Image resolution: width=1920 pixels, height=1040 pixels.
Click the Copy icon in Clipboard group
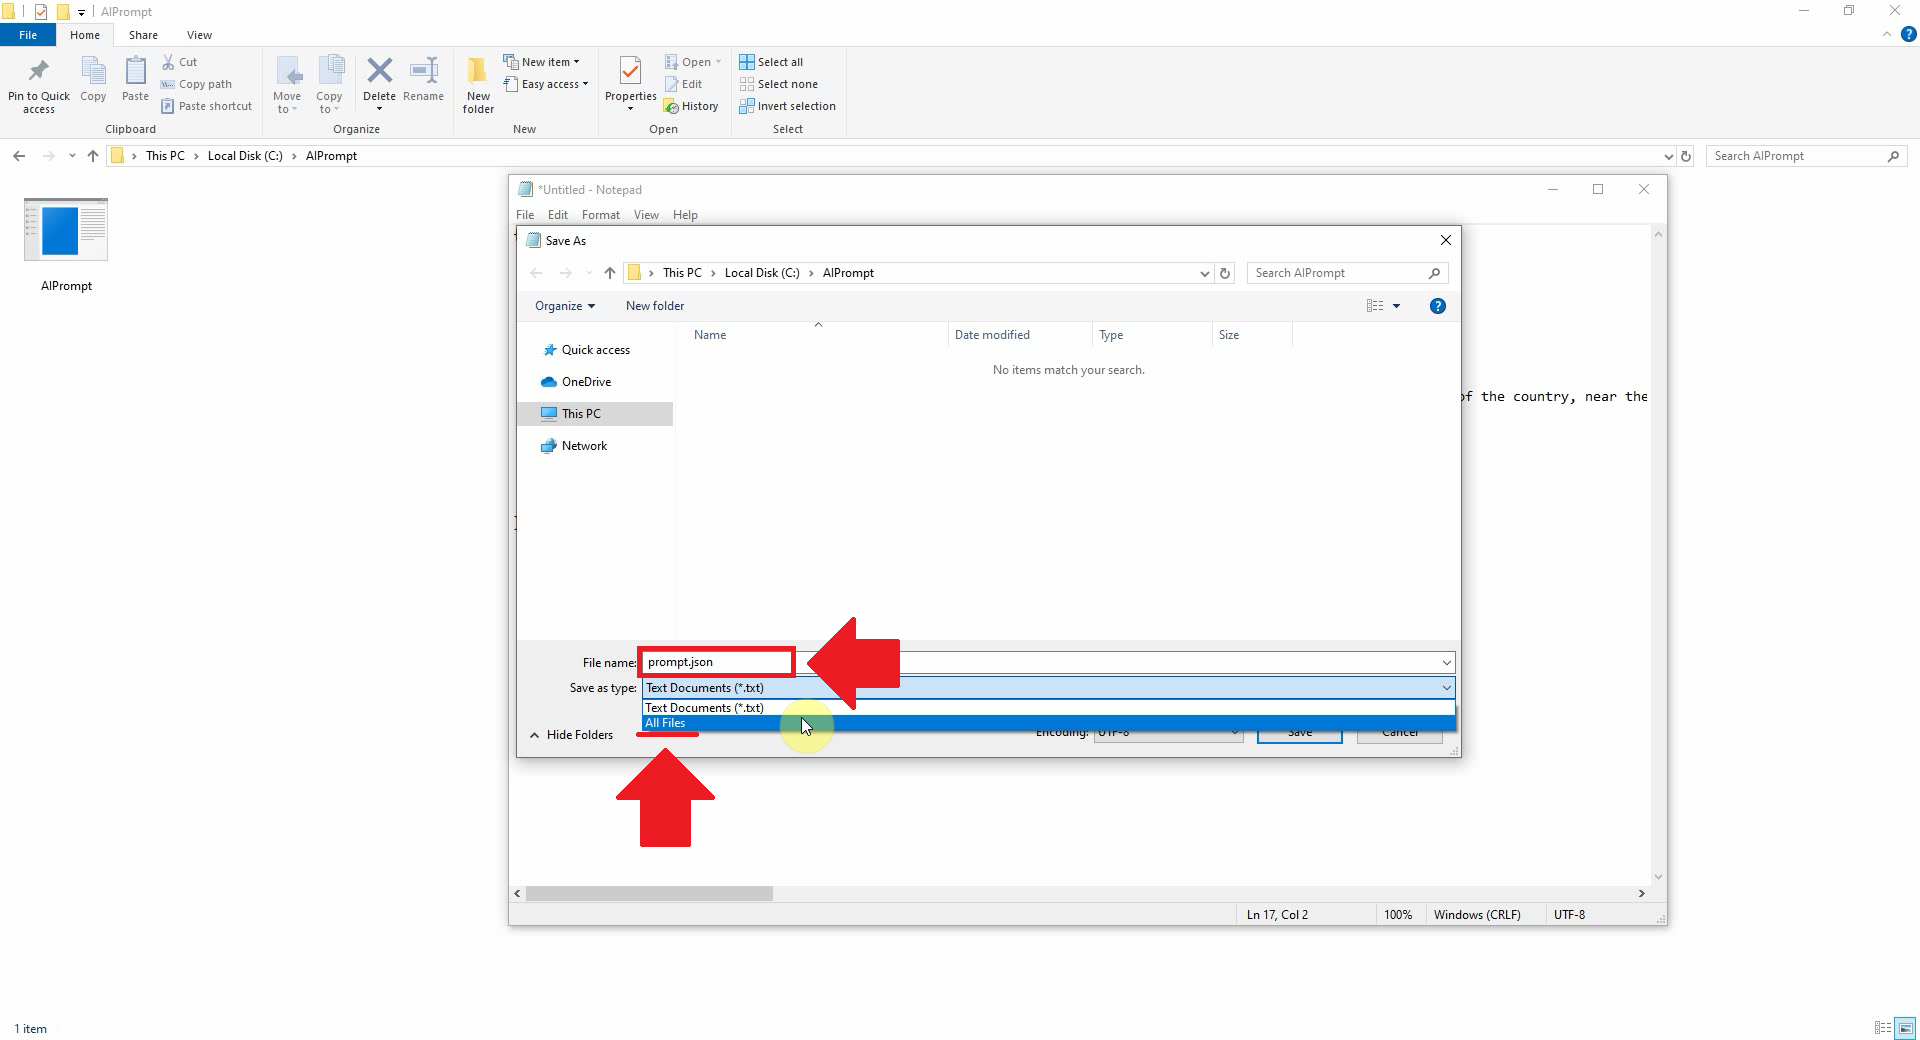pyautogui.click(x=93, y=72)
